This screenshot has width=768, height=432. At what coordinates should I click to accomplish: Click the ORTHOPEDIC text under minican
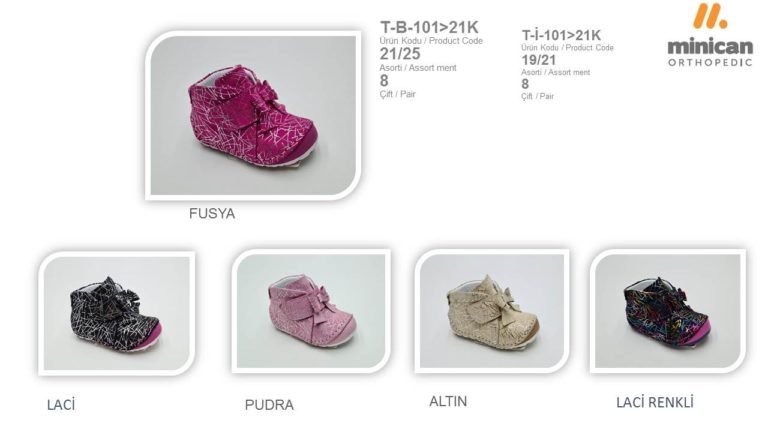click(x=710, y=62)
